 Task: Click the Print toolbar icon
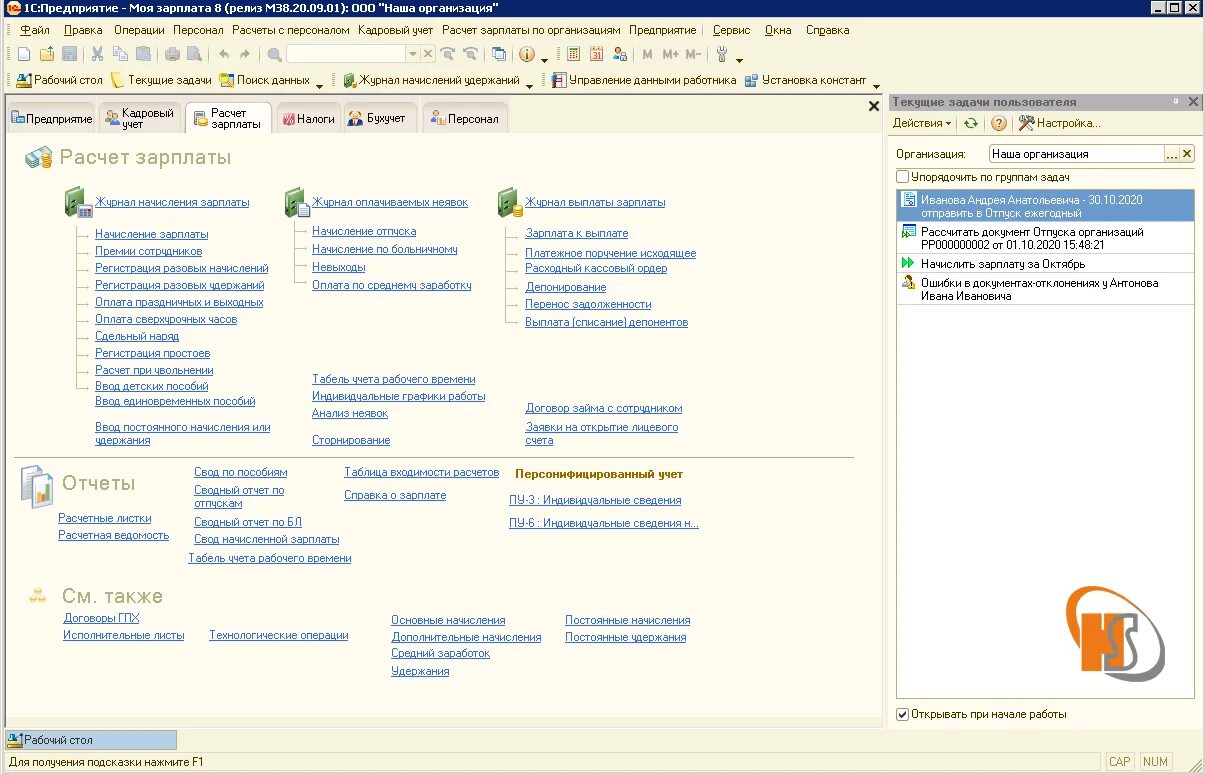[172, 54]
